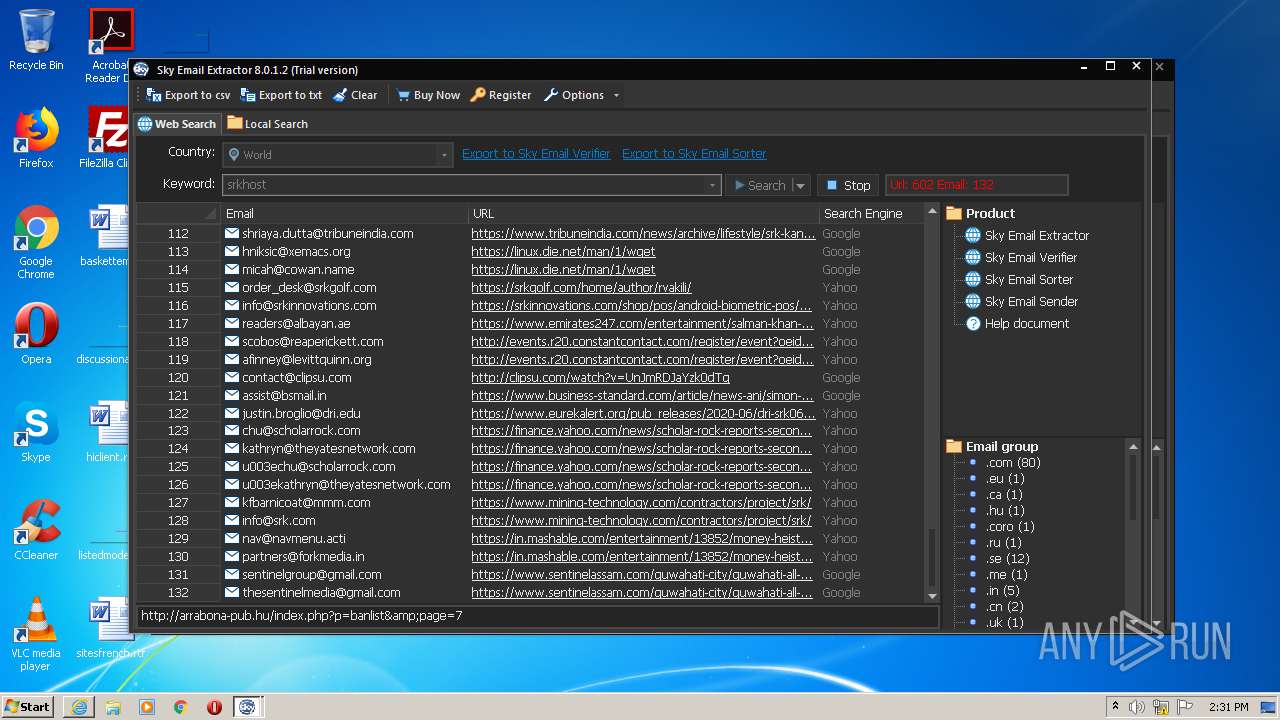Open srkinnovations.com shop URL link
The image size is (1280, 720).
641,305
